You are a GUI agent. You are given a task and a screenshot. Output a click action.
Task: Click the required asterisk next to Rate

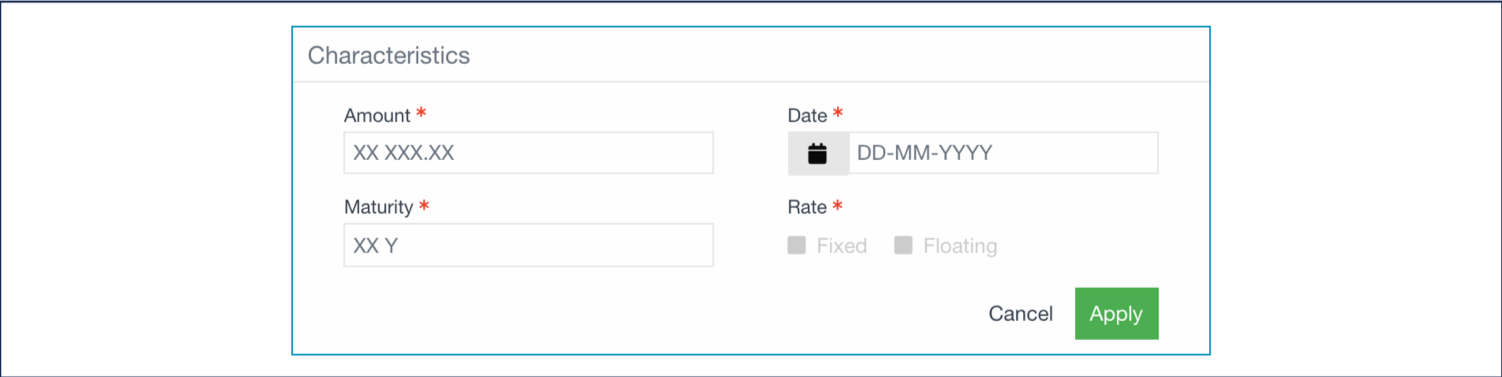tap(838, 205)
